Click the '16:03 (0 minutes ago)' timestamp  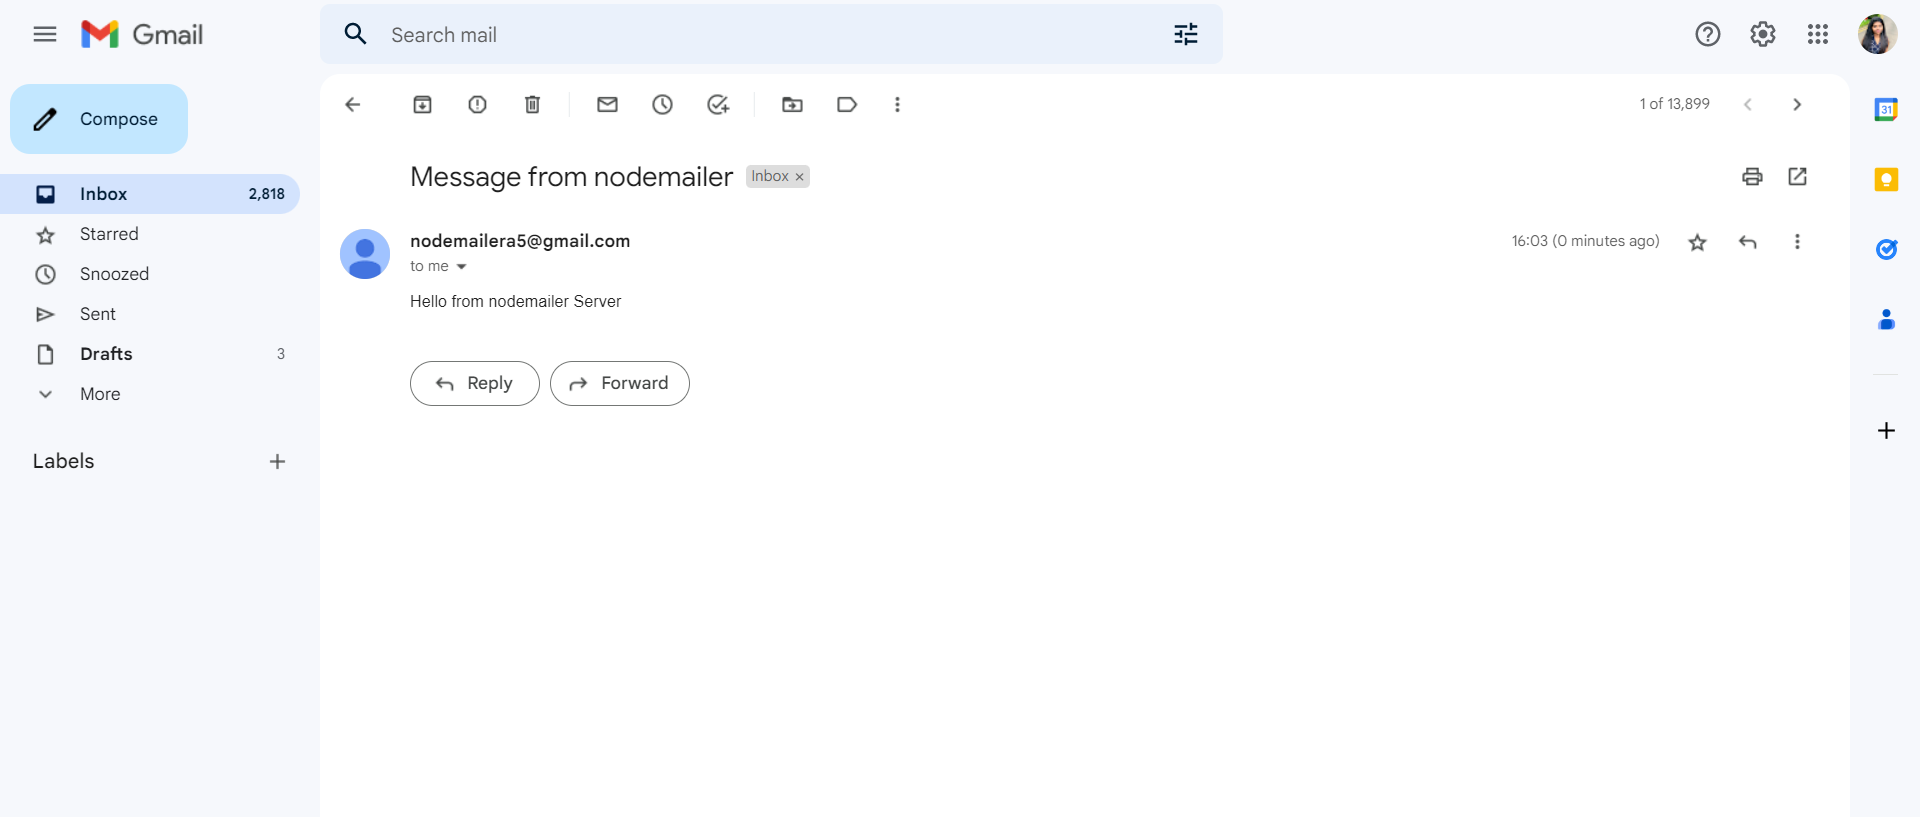tap(1585, 241)
